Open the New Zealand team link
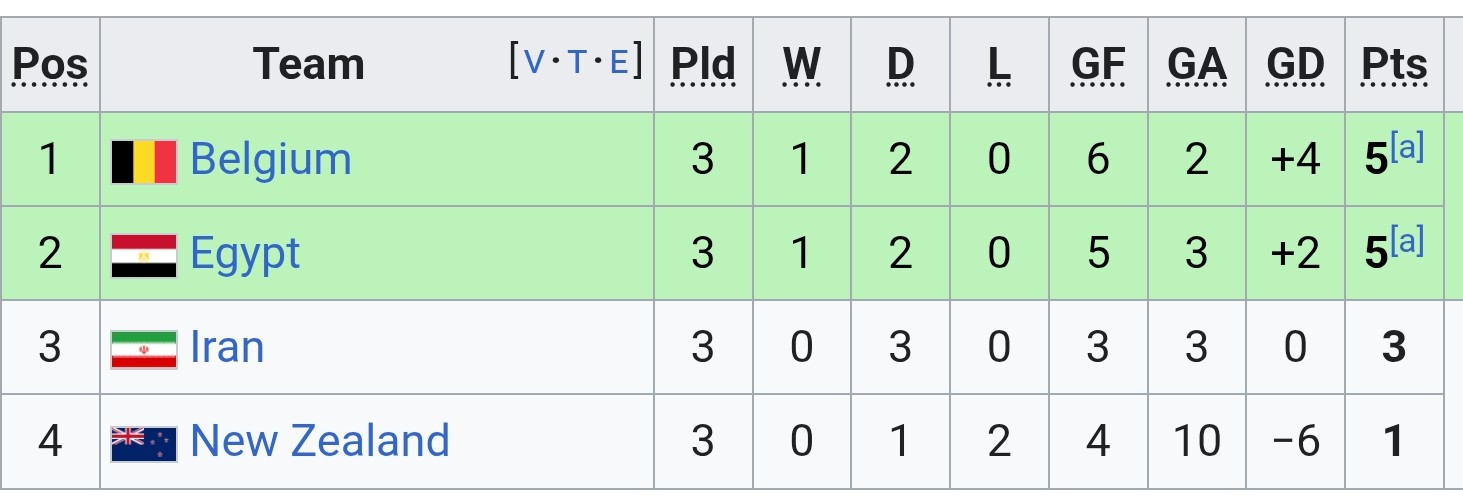Image resolution: width=1463 pixels, height=499 pixels. (x=320, y=441)
